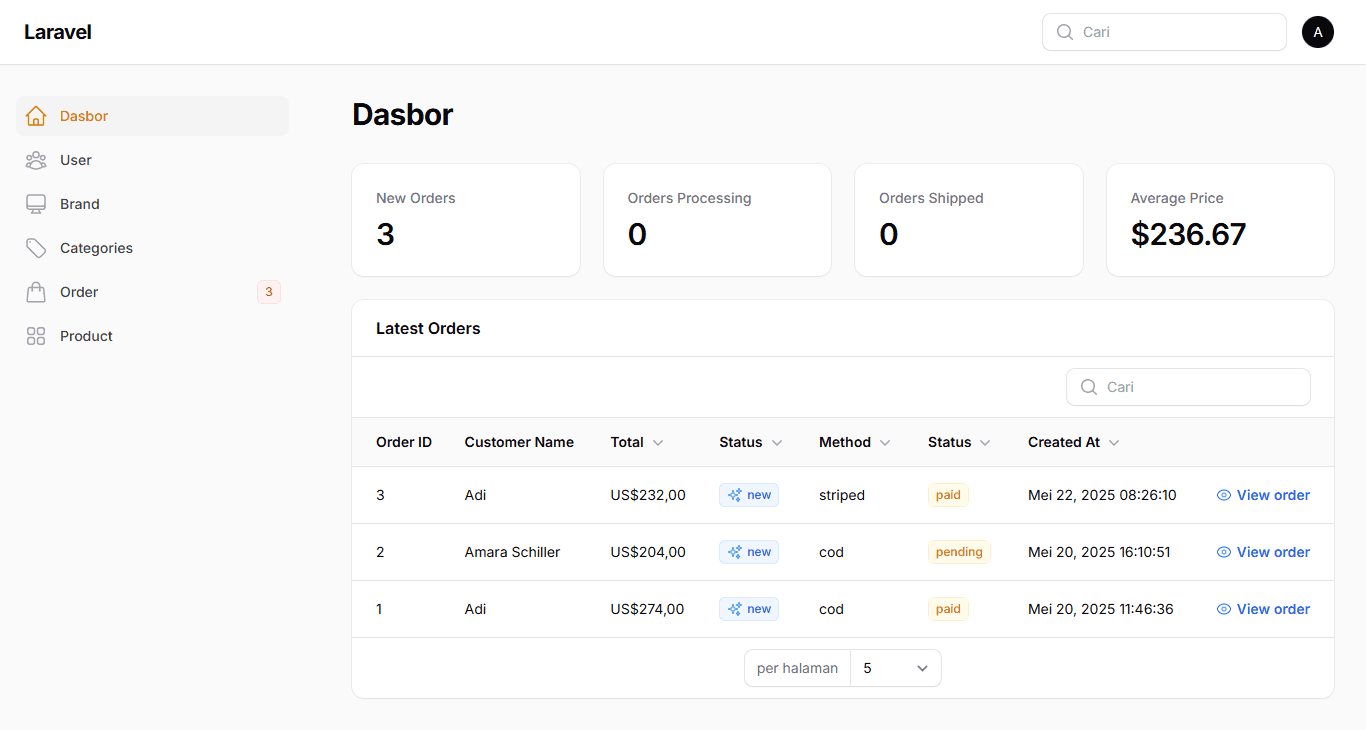Click the User group icon in sidebar
Image resolution: width=1366 pixels, height=730 pixels.
[36, 160]
